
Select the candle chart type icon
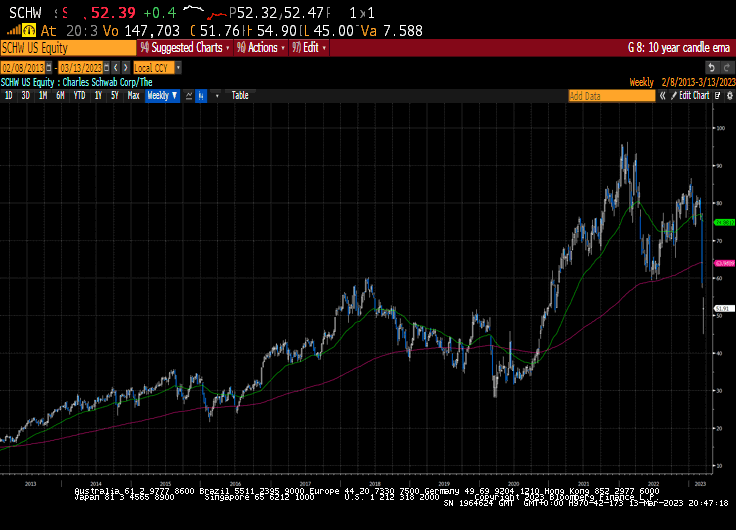pos(201,96)
